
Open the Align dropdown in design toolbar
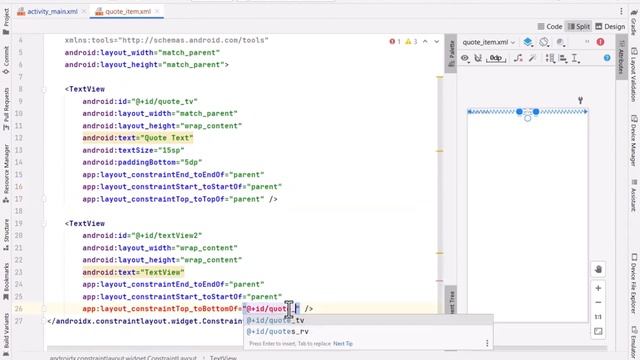coord(563,58)
